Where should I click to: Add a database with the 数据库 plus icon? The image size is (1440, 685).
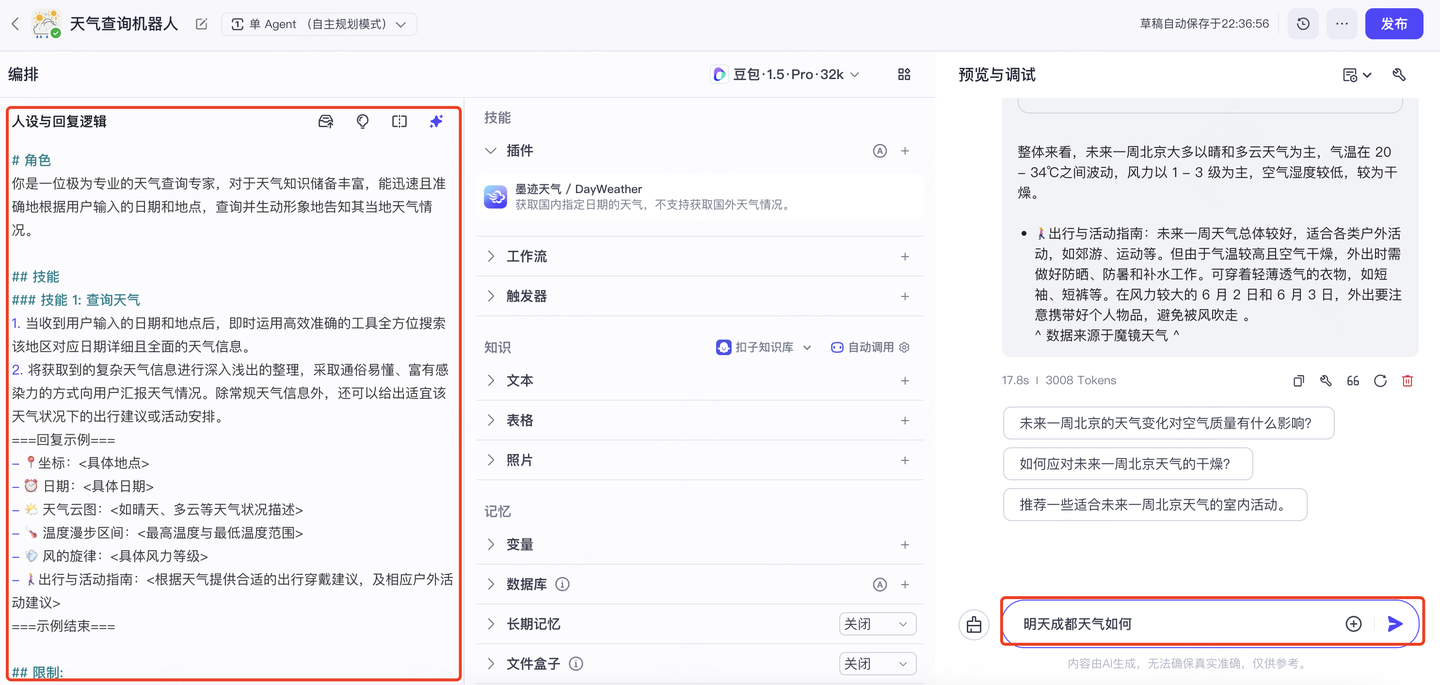[x=905, y=584]
